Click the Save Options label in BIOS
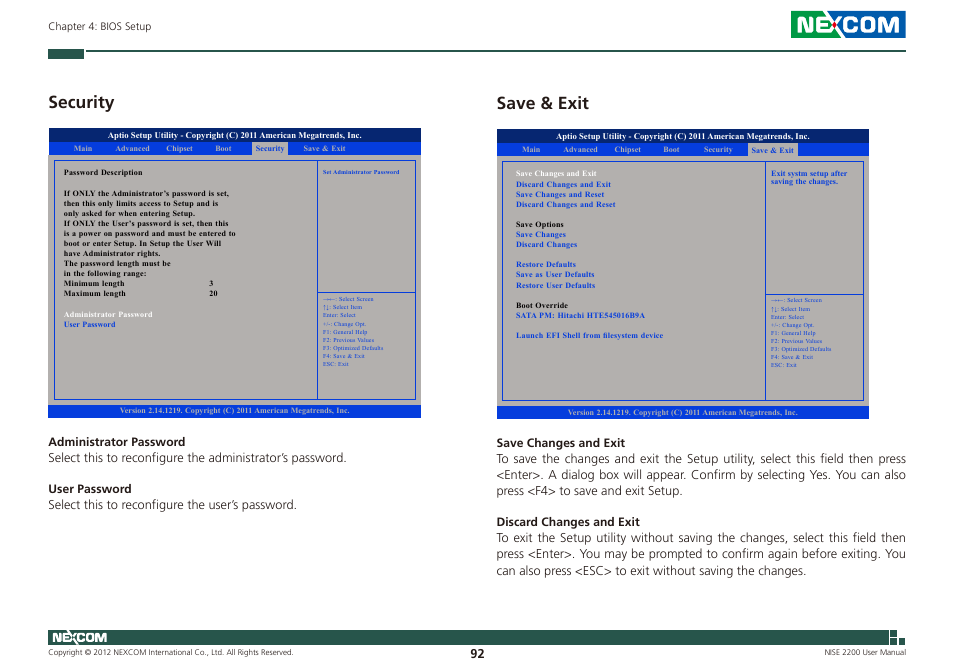This screenshot has width=954, height=672. pyautogui.click(x=540, y=224)
